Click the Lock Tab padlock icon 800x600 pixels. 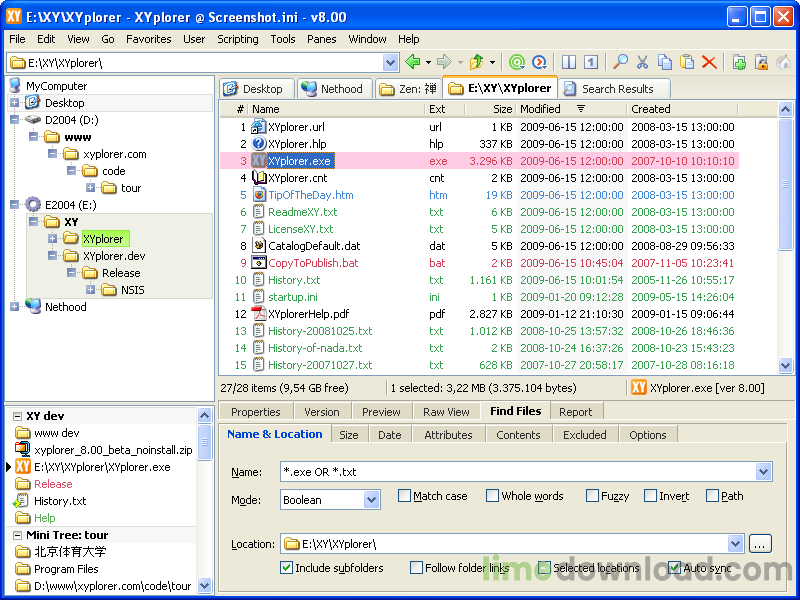761,62
